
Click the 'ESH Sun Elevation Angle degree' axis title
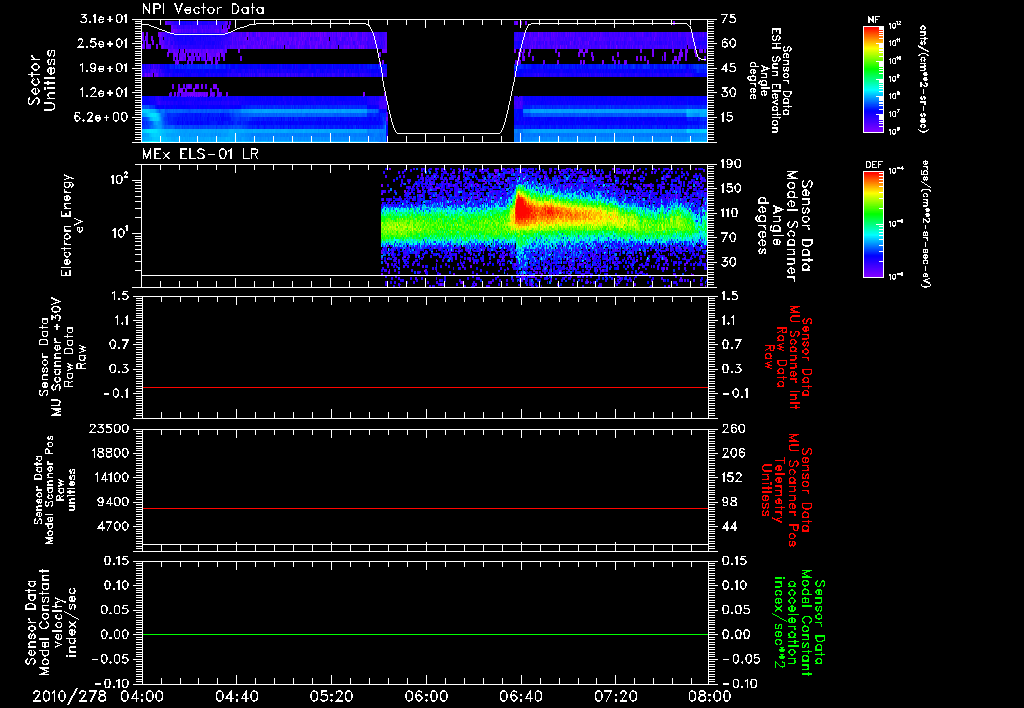(x=769, y=80)
